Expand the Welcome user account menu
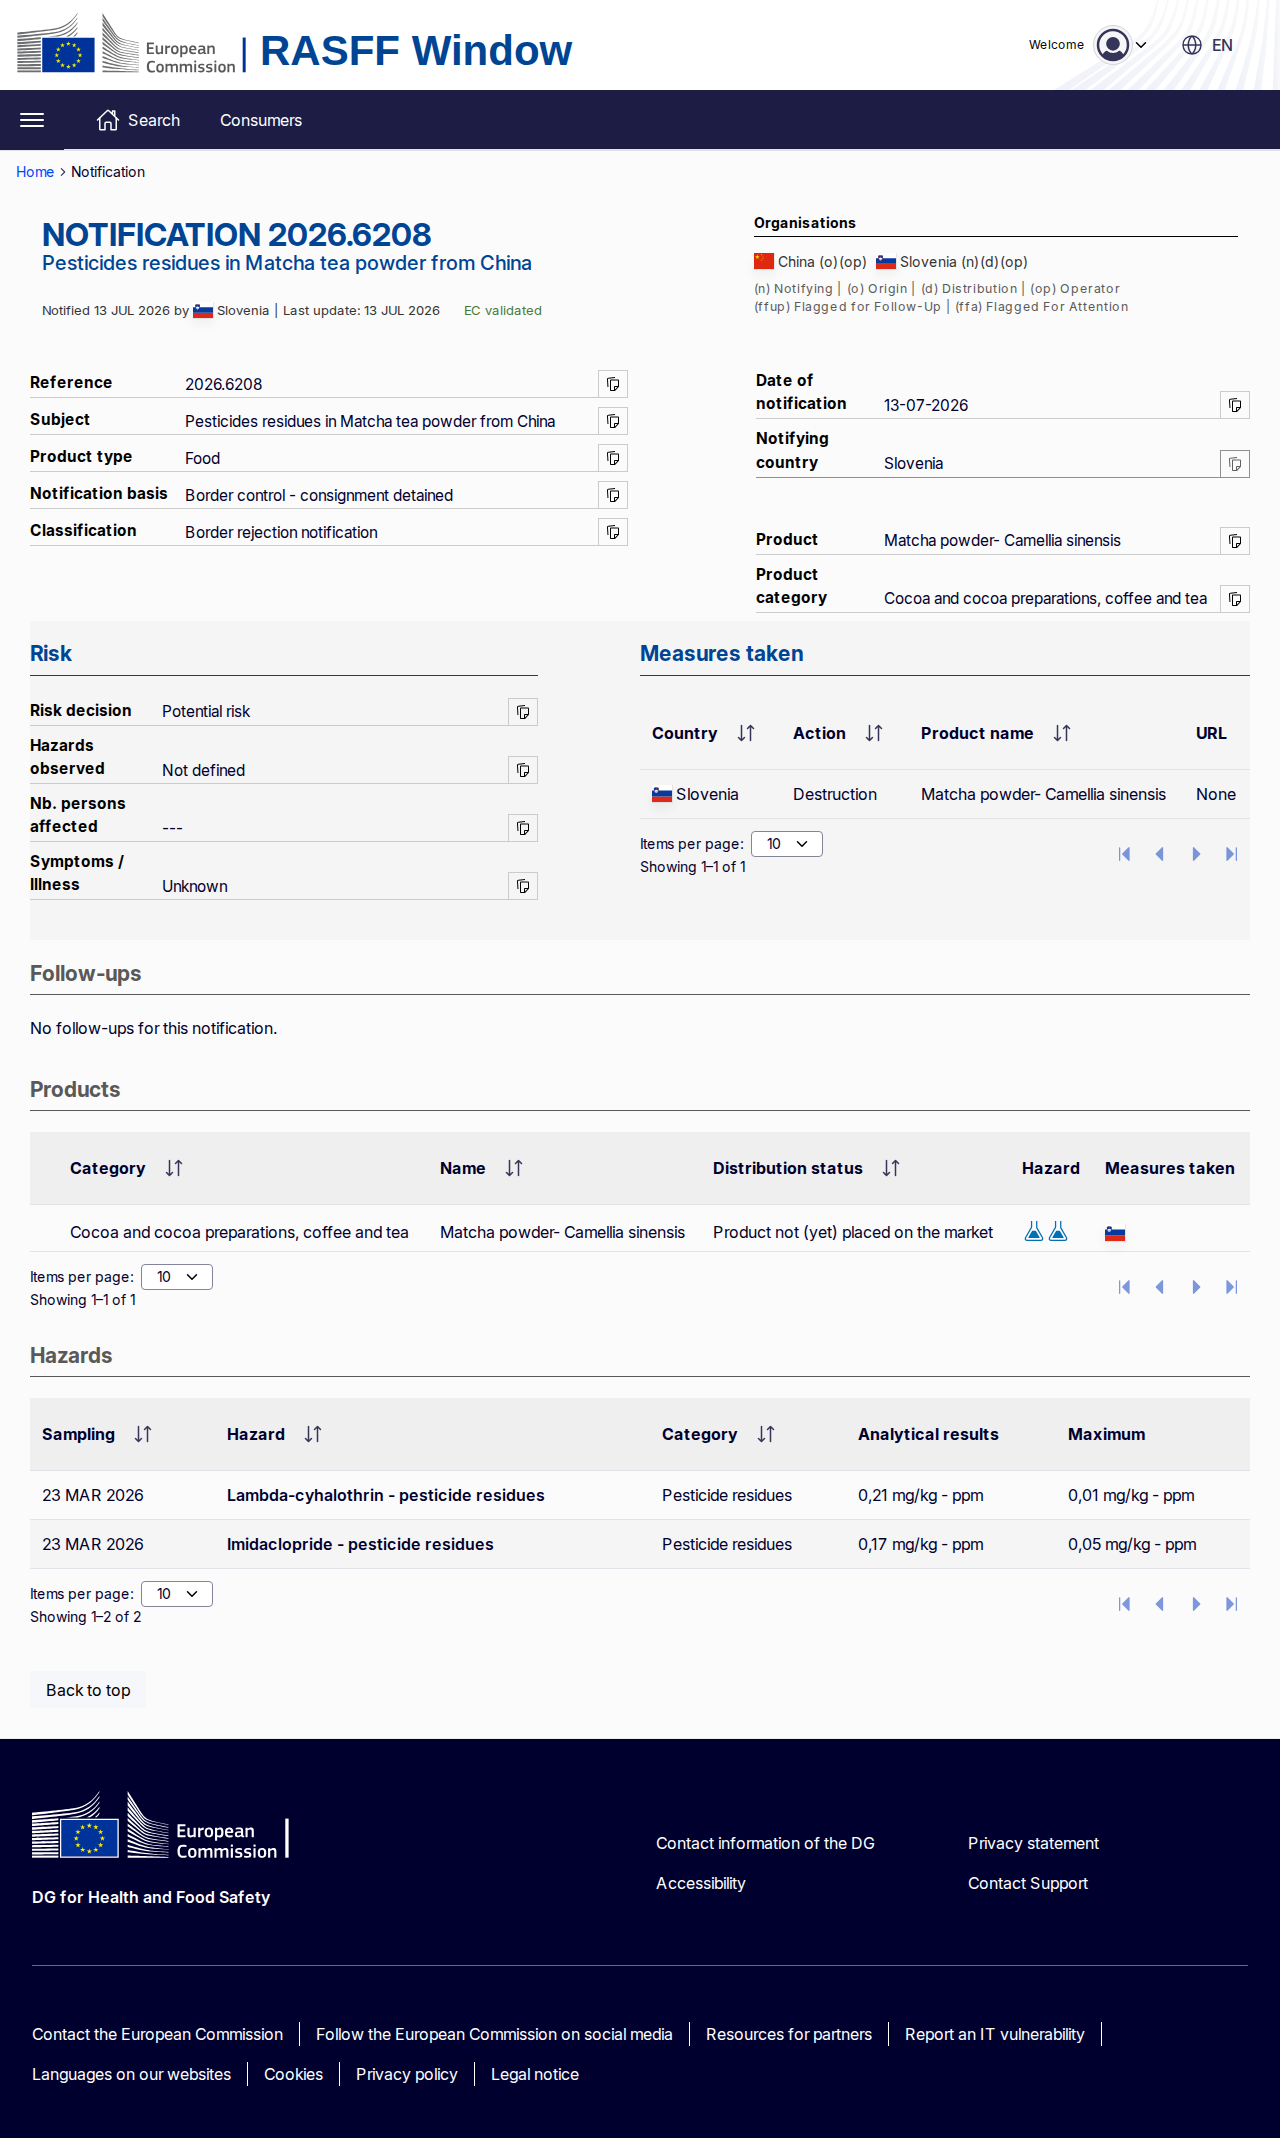The image size is (1280, 2138). click(1121, 45)
